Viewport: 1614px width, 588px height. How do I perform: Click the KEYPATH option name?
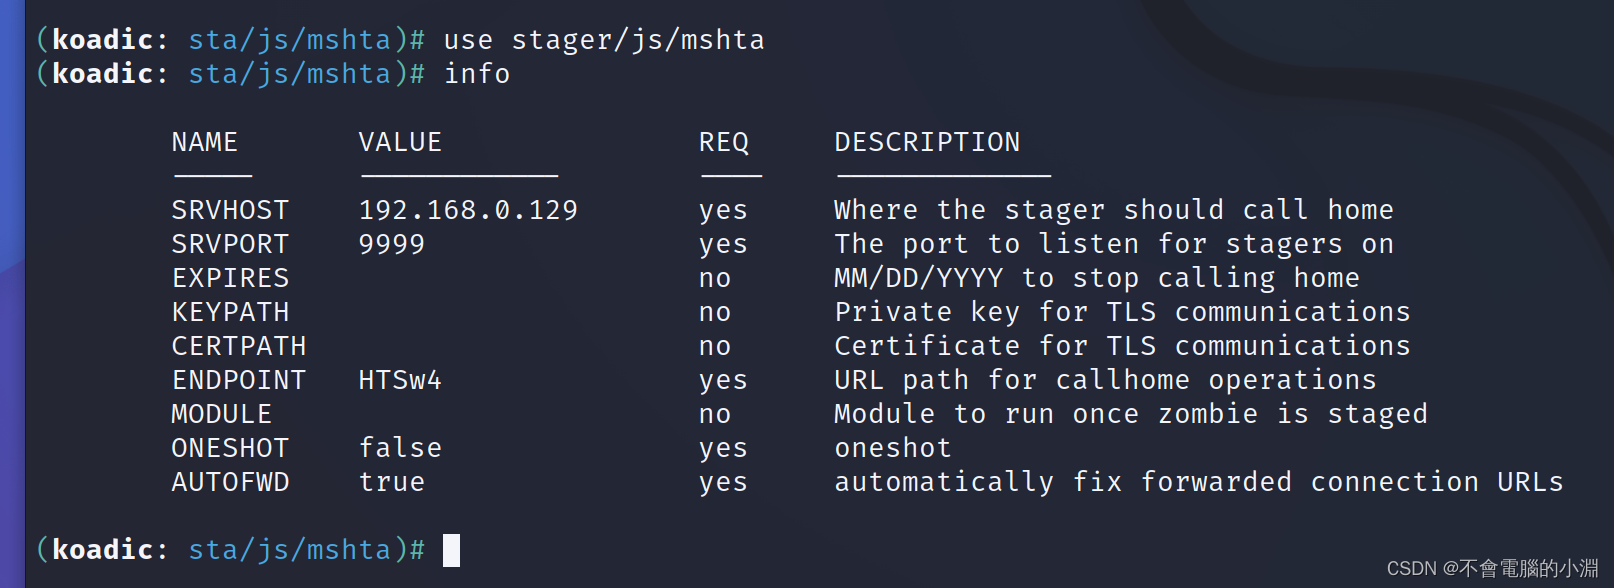pos(230,312)
